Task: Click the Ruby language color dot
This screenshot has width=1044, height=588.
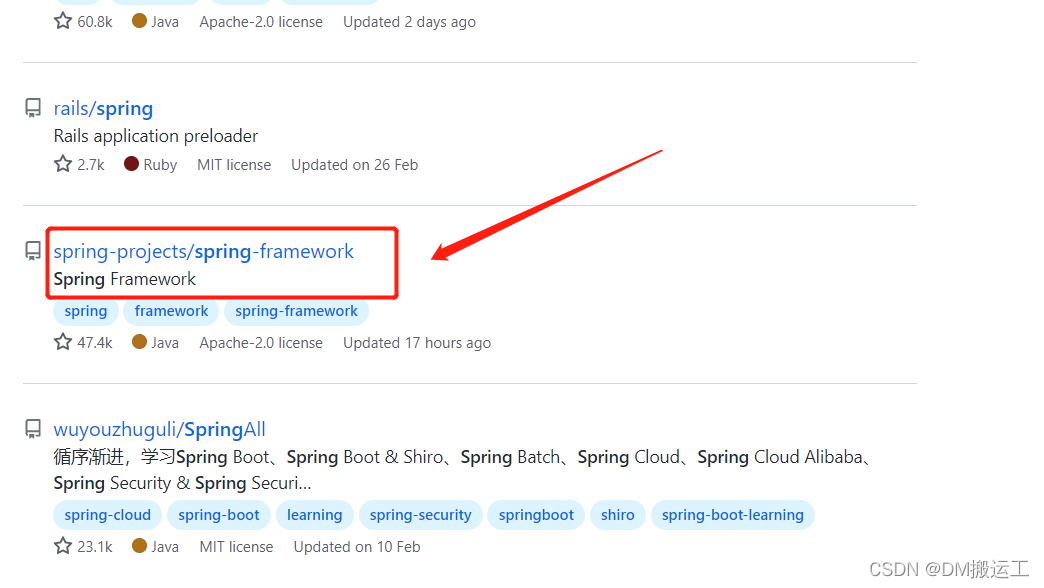Action: click(x=131, y=164)
